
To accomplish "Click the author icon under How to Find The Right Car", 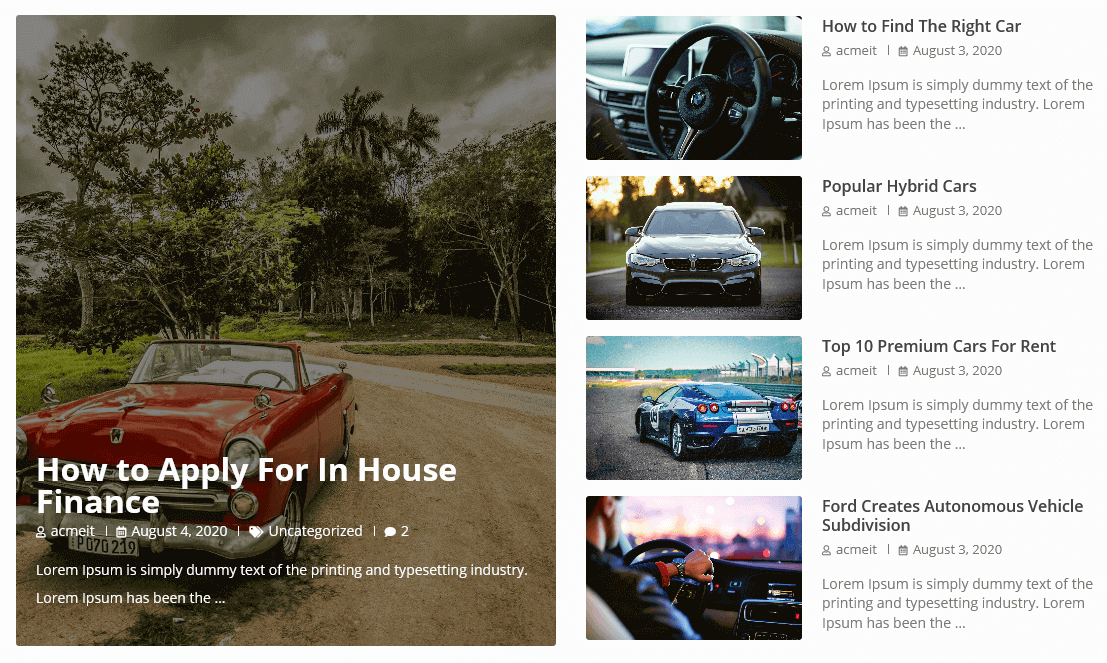I will 827,52.
